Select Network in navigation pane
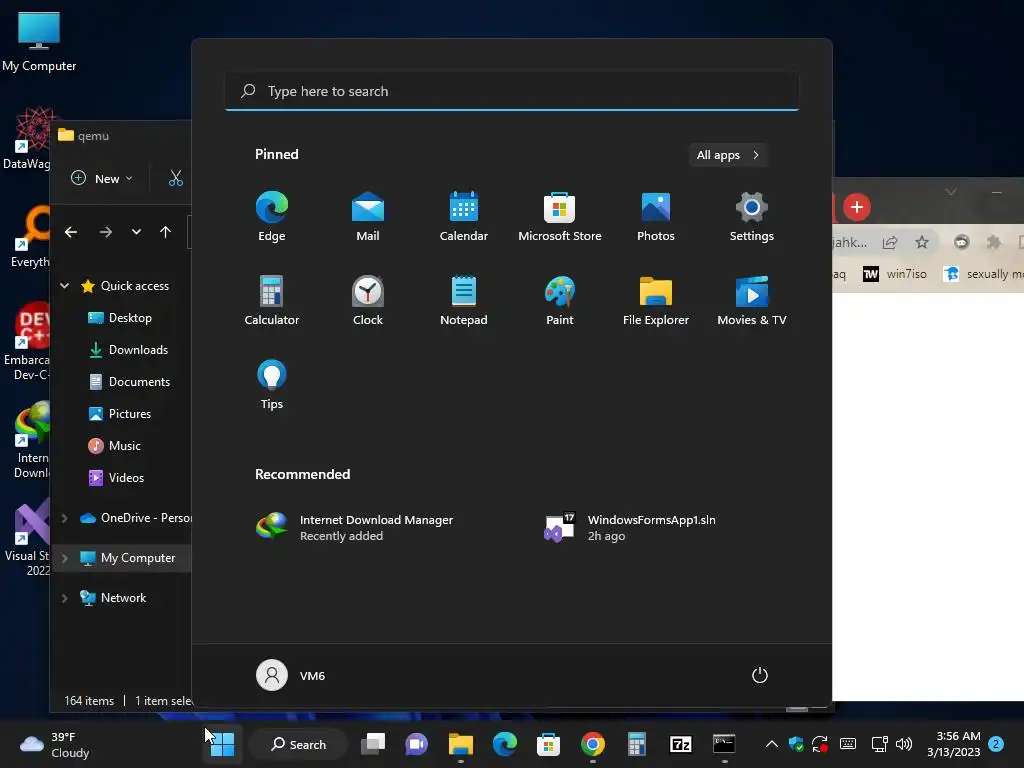Image resolution: width=1024 pixels, height=768 pixels. (x=113, y=598)
